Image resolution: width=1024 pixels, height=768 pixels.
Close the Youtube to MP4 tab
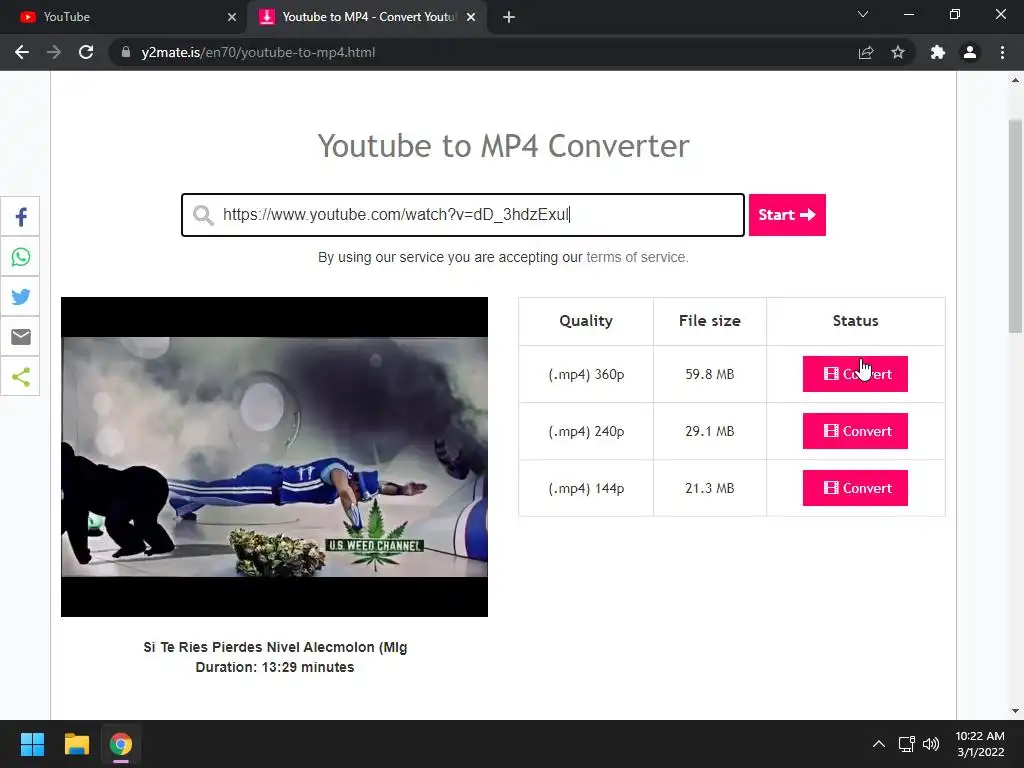[471, 17]
